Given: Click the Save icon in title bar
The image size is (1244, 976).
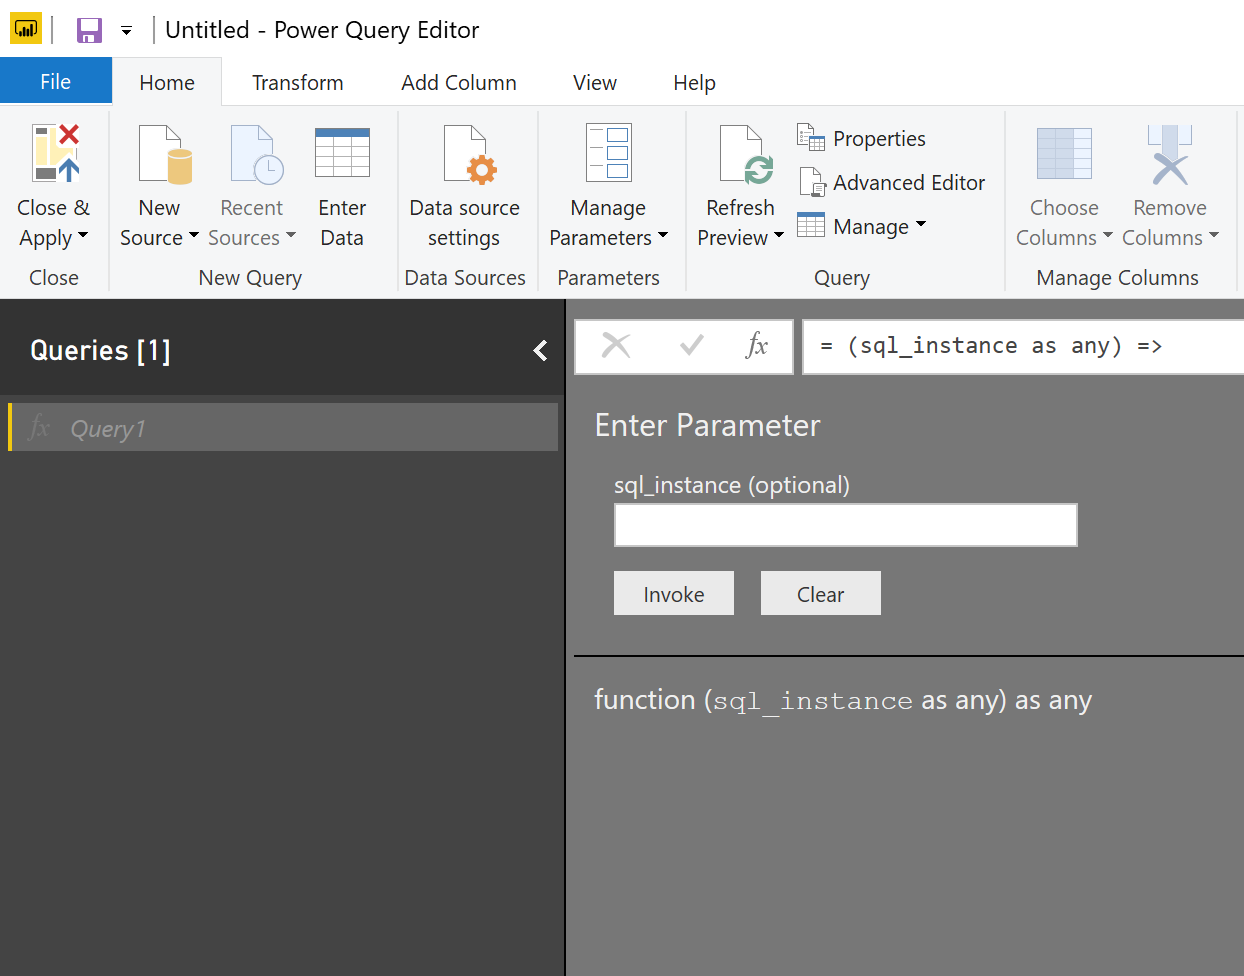Looking at the screenshot, I should [89, 30].
